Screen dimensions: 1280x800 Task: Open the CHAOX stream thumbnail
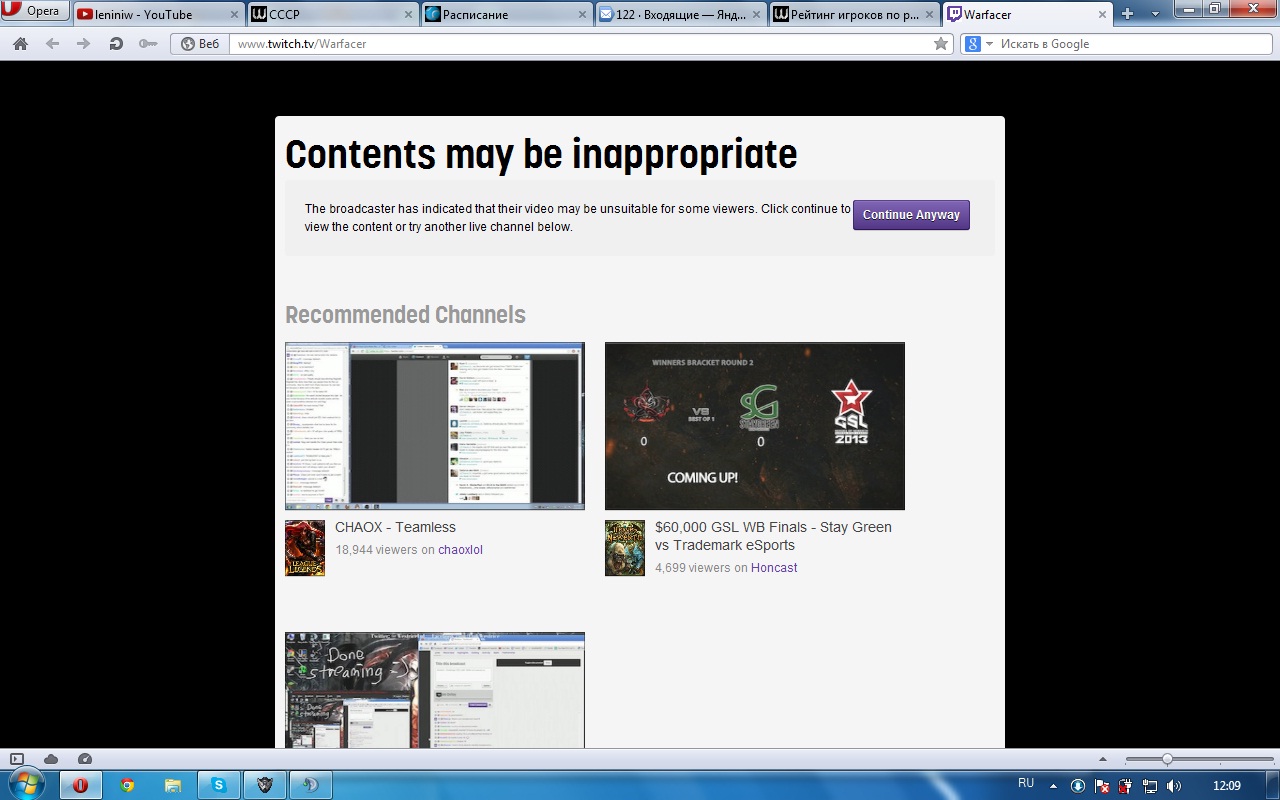[x=435, y=426]
